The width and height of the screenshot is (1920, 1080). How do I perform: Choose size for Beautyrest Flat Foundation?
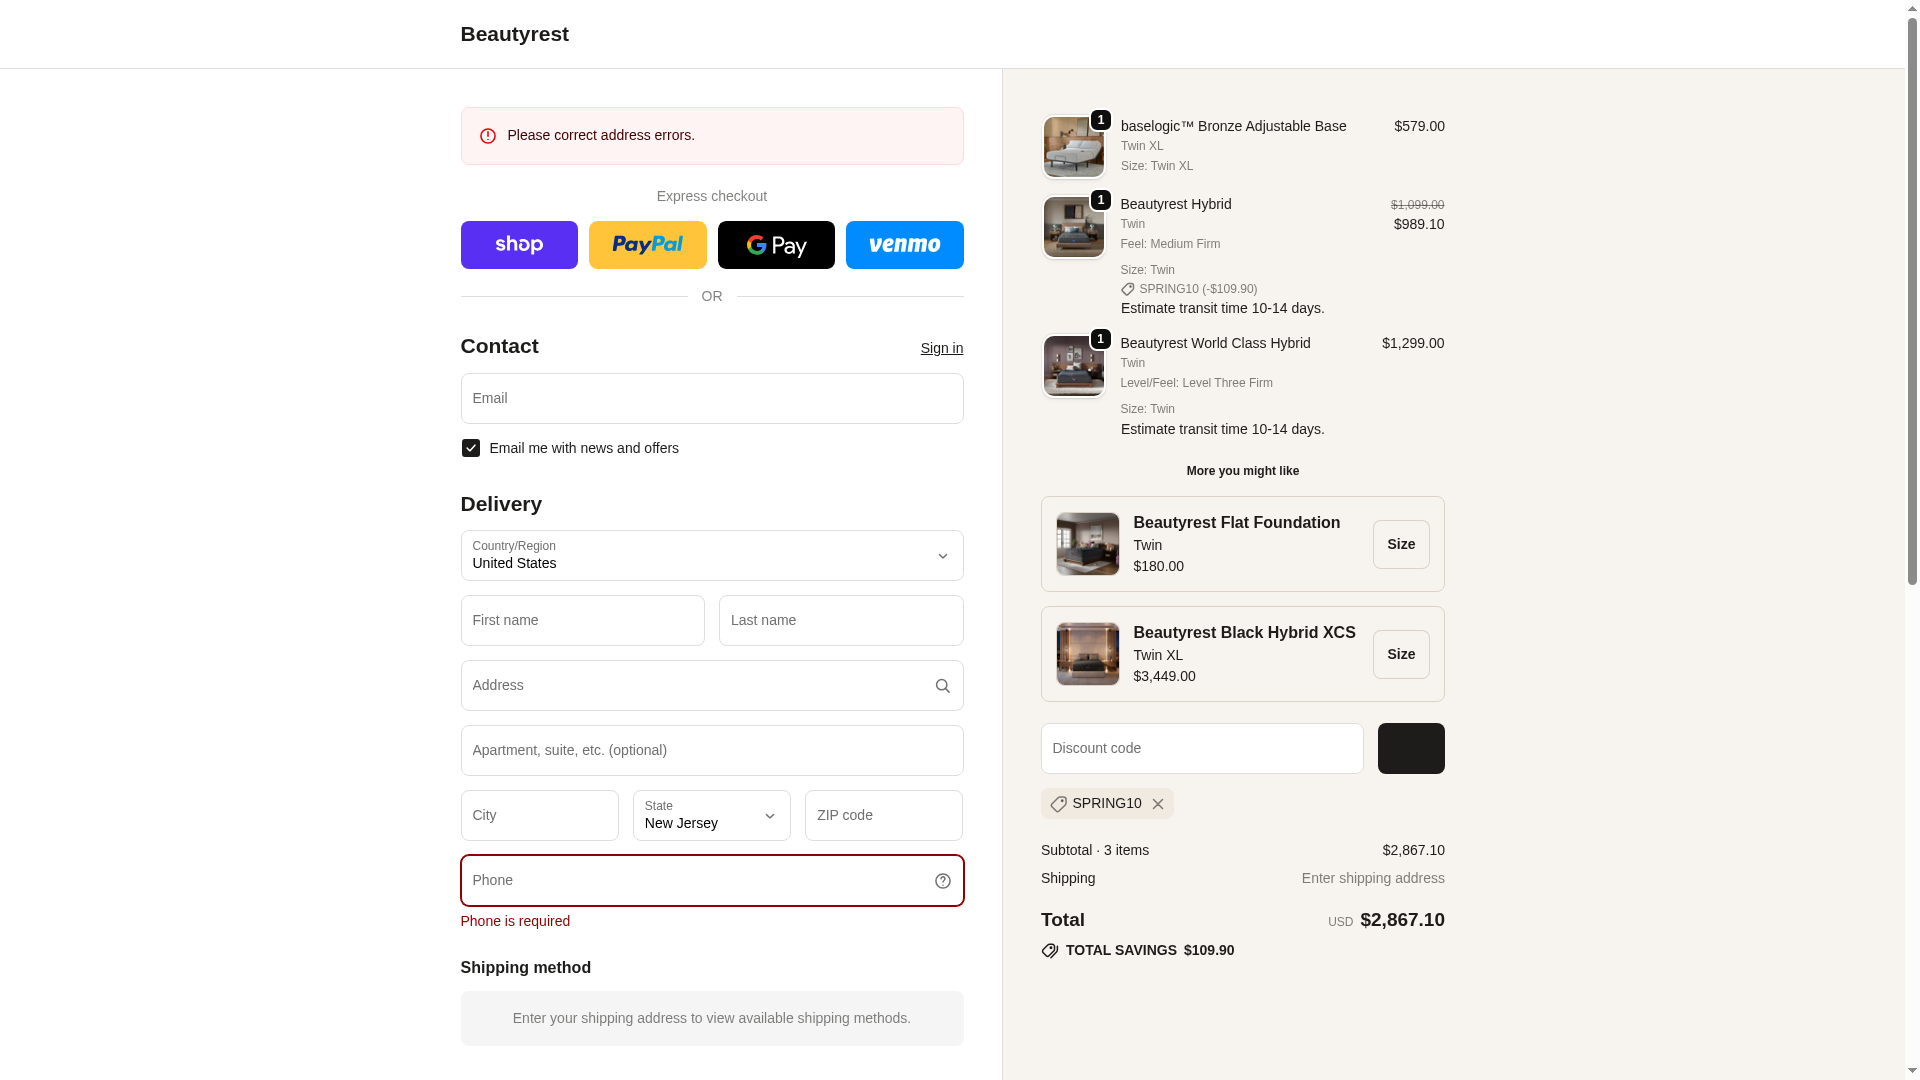1400,544
